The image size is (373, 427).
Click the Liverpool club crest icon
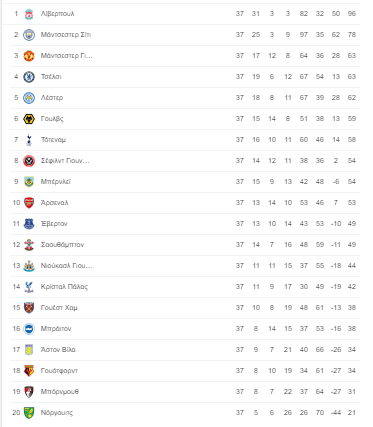click(29, 14)
